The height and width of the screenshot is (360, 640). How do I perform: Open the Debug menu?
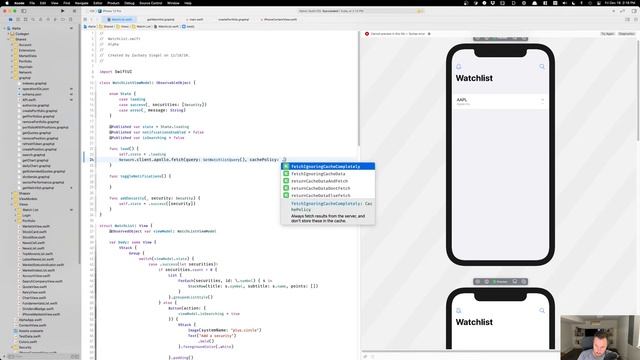pos(129,3)
